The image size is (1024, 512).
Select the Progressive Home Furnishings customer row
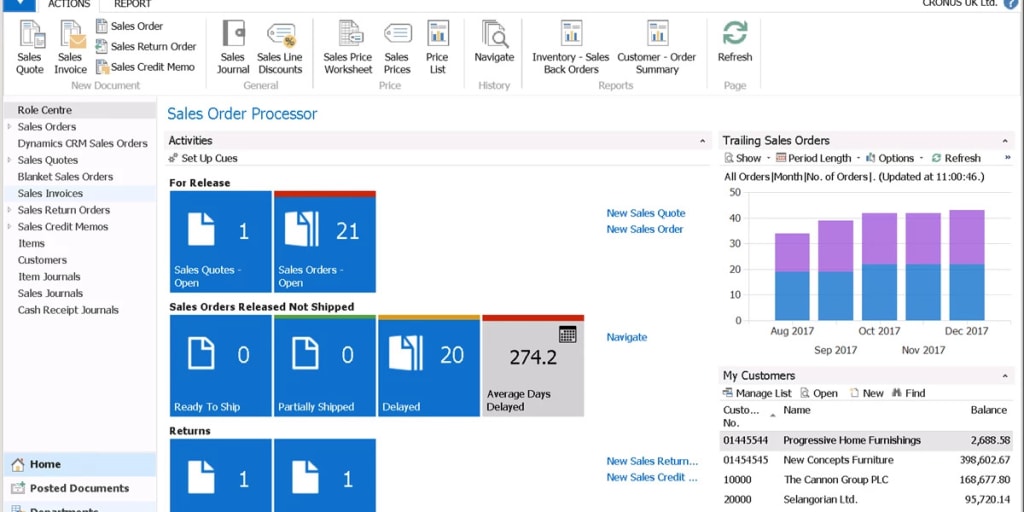[x=867, y=440]
